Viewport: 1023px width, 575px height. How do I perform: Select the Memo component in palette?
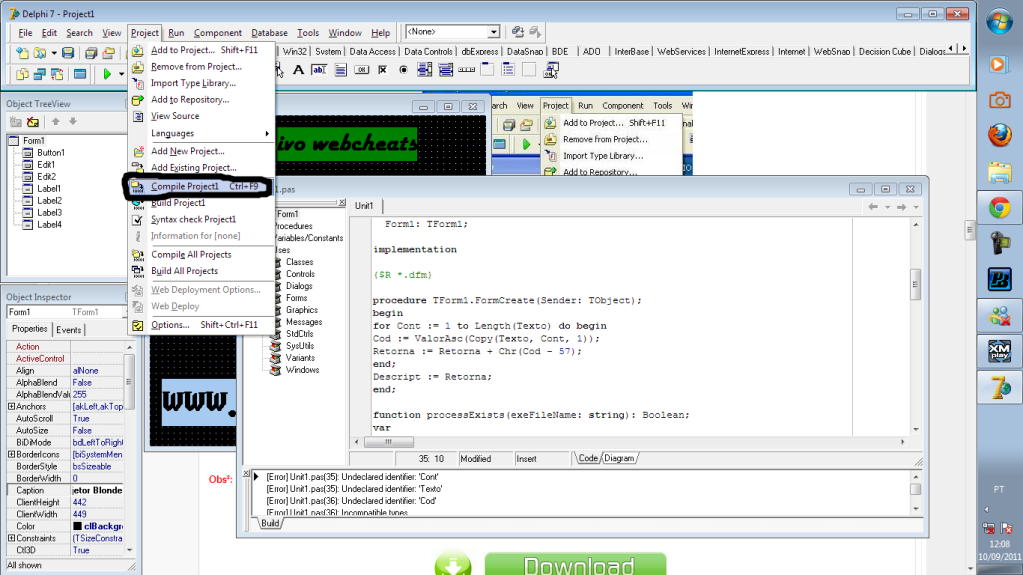340,70
